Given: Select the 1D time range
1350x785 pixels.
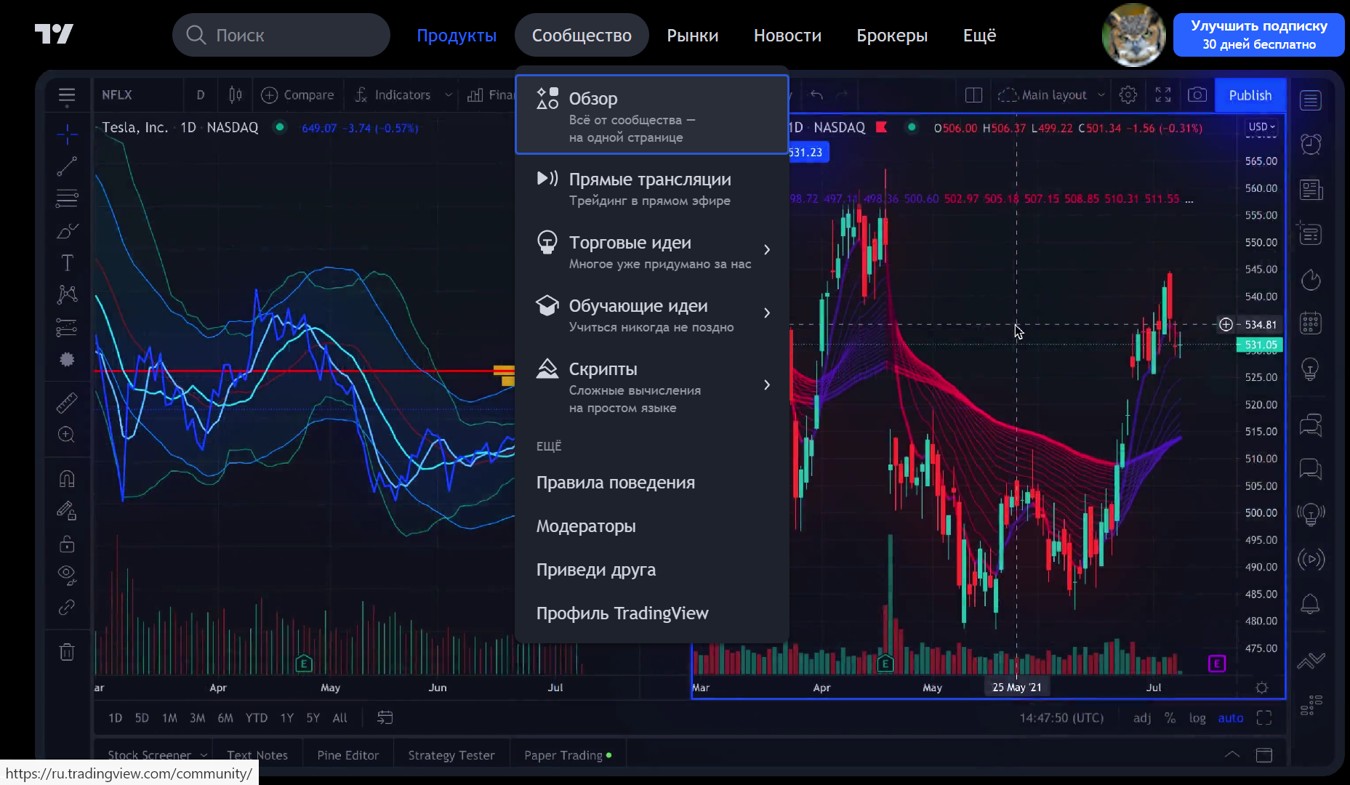Looking at the screenshot, I should (115, 718).
